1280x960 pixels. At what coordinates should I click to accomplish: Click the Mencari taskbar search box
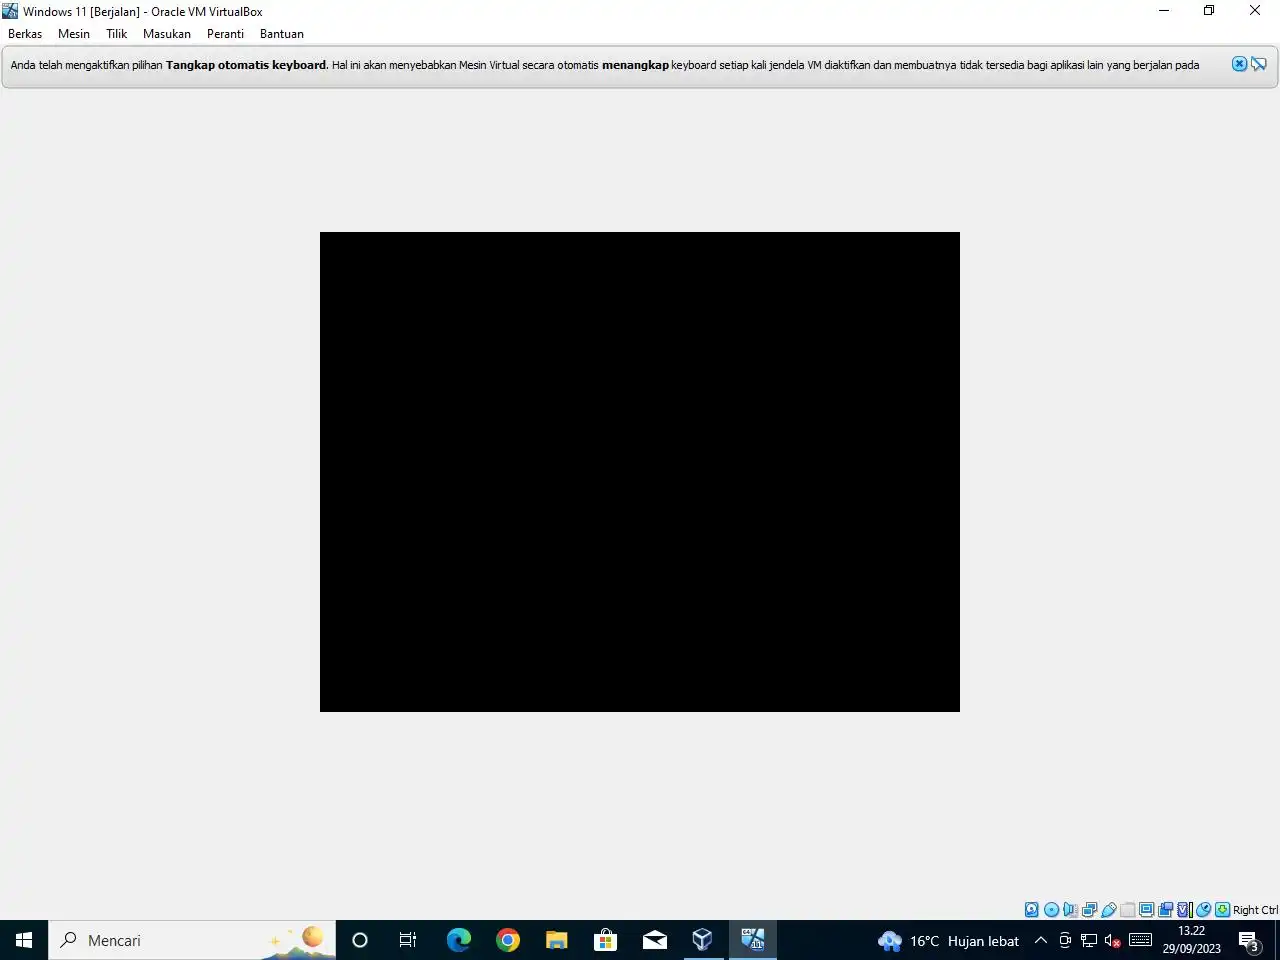[192, 940]
